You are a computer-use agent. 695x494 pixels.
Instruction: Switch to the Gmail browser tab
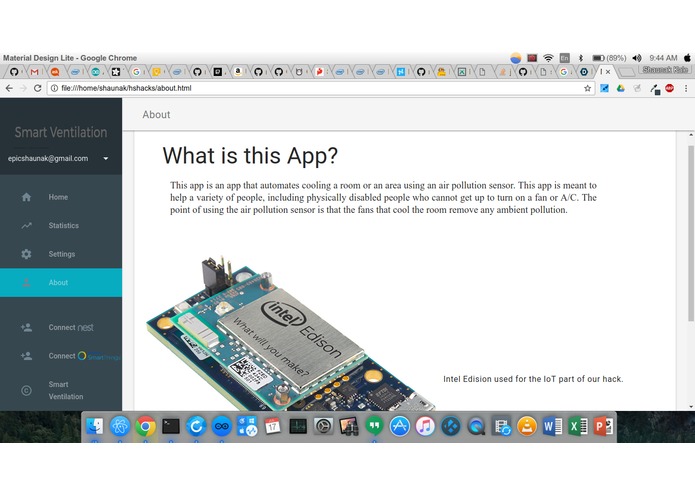tap(35, 72)
